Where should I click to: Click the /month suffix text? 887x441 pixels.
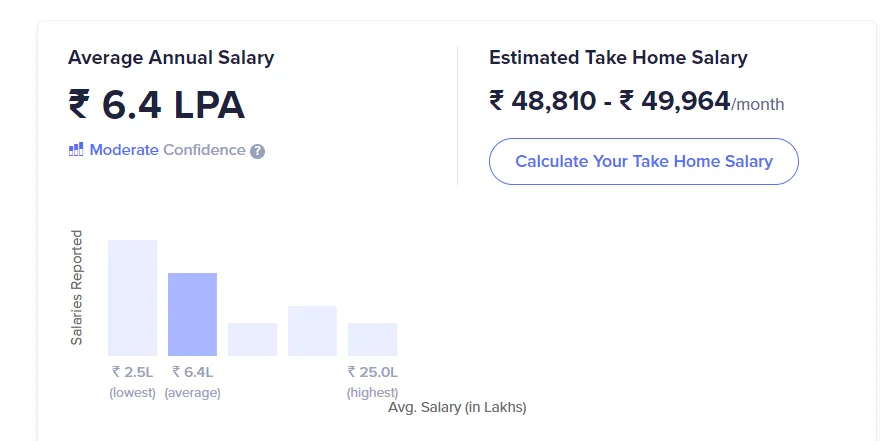tap(758, 104)
